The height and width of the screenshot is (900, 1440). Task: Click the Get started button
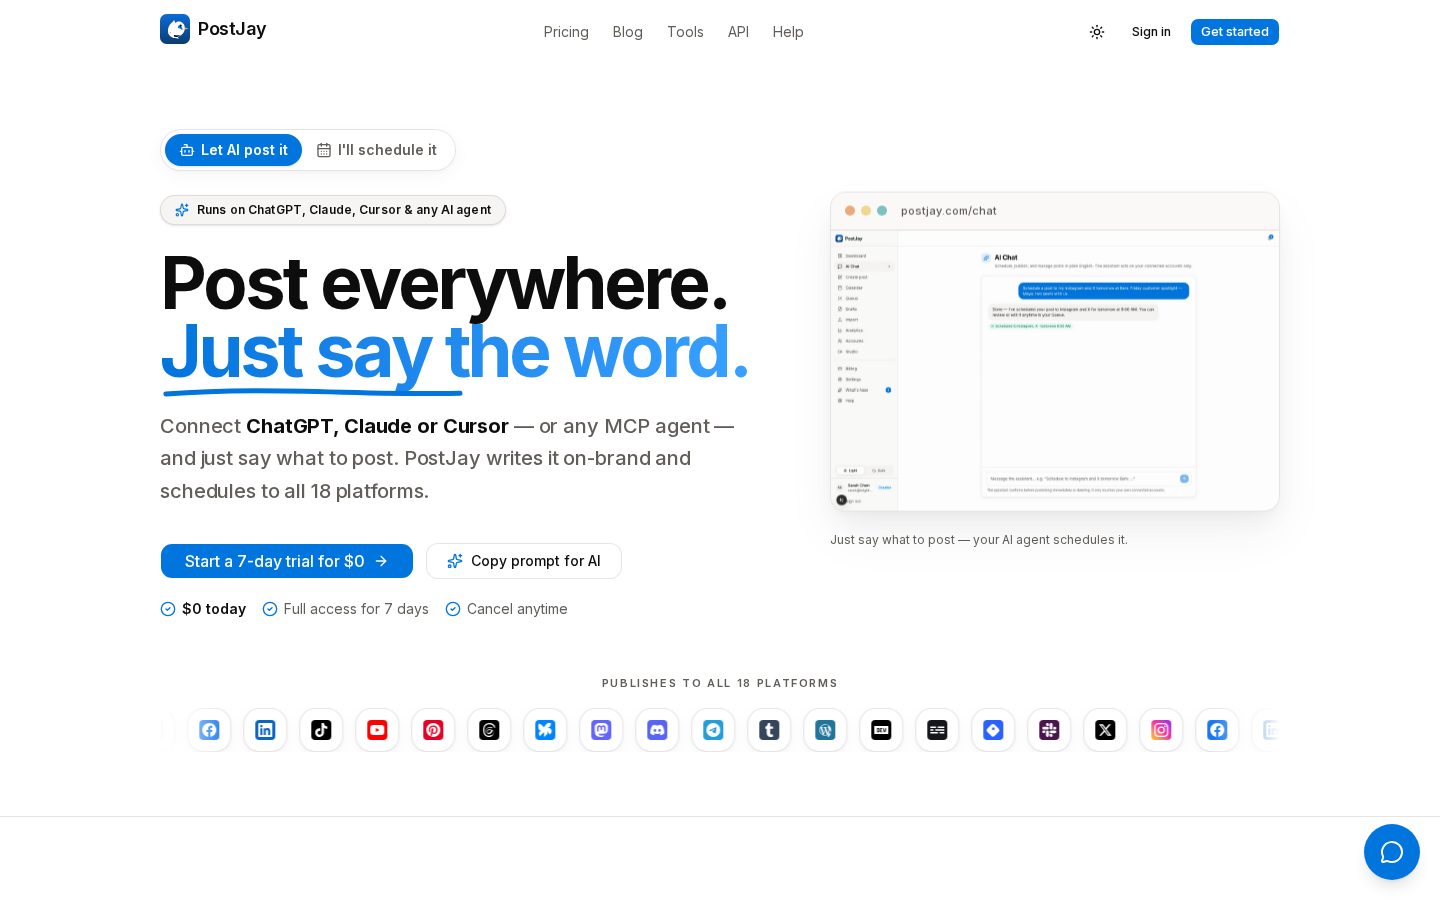coord(1235,32)
